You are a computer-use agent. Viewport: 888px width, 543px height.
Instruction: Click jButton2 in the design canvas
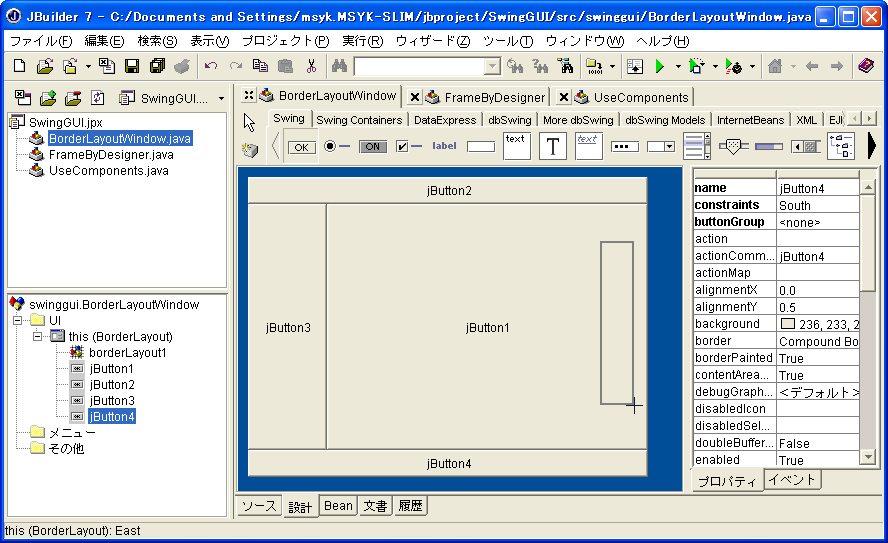[x=448, y=190]
